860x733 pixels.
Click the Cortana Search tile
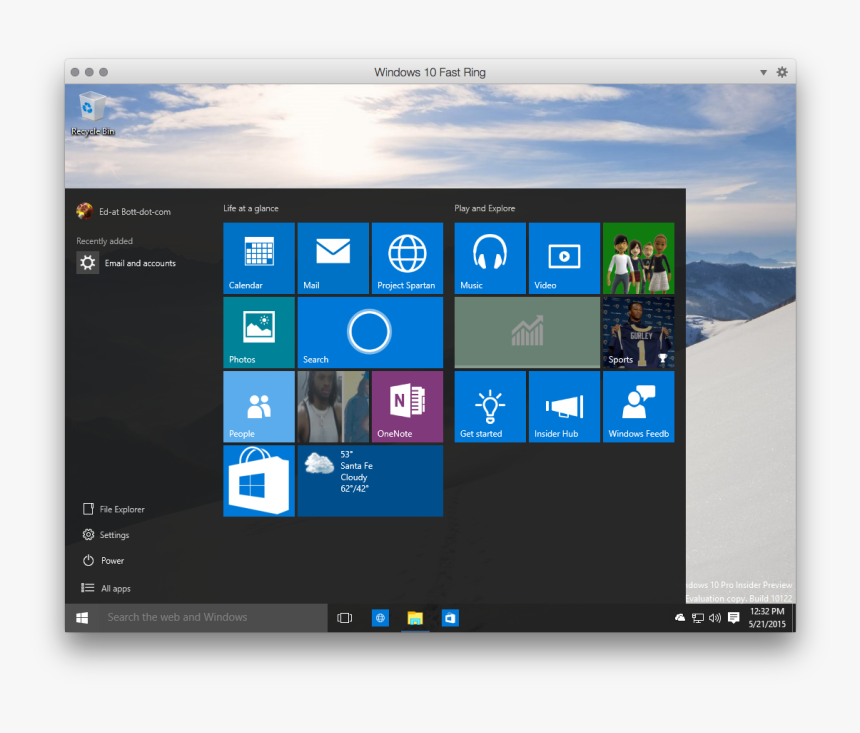(370, 332)
